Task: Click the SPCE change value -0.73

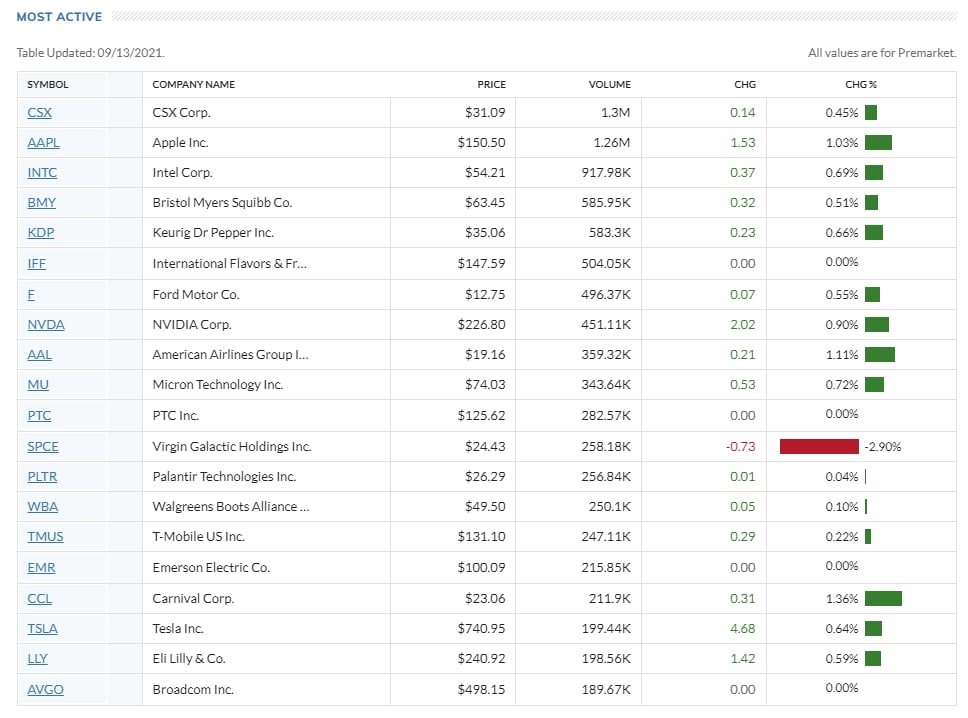Action: click(x=740, y=446)
